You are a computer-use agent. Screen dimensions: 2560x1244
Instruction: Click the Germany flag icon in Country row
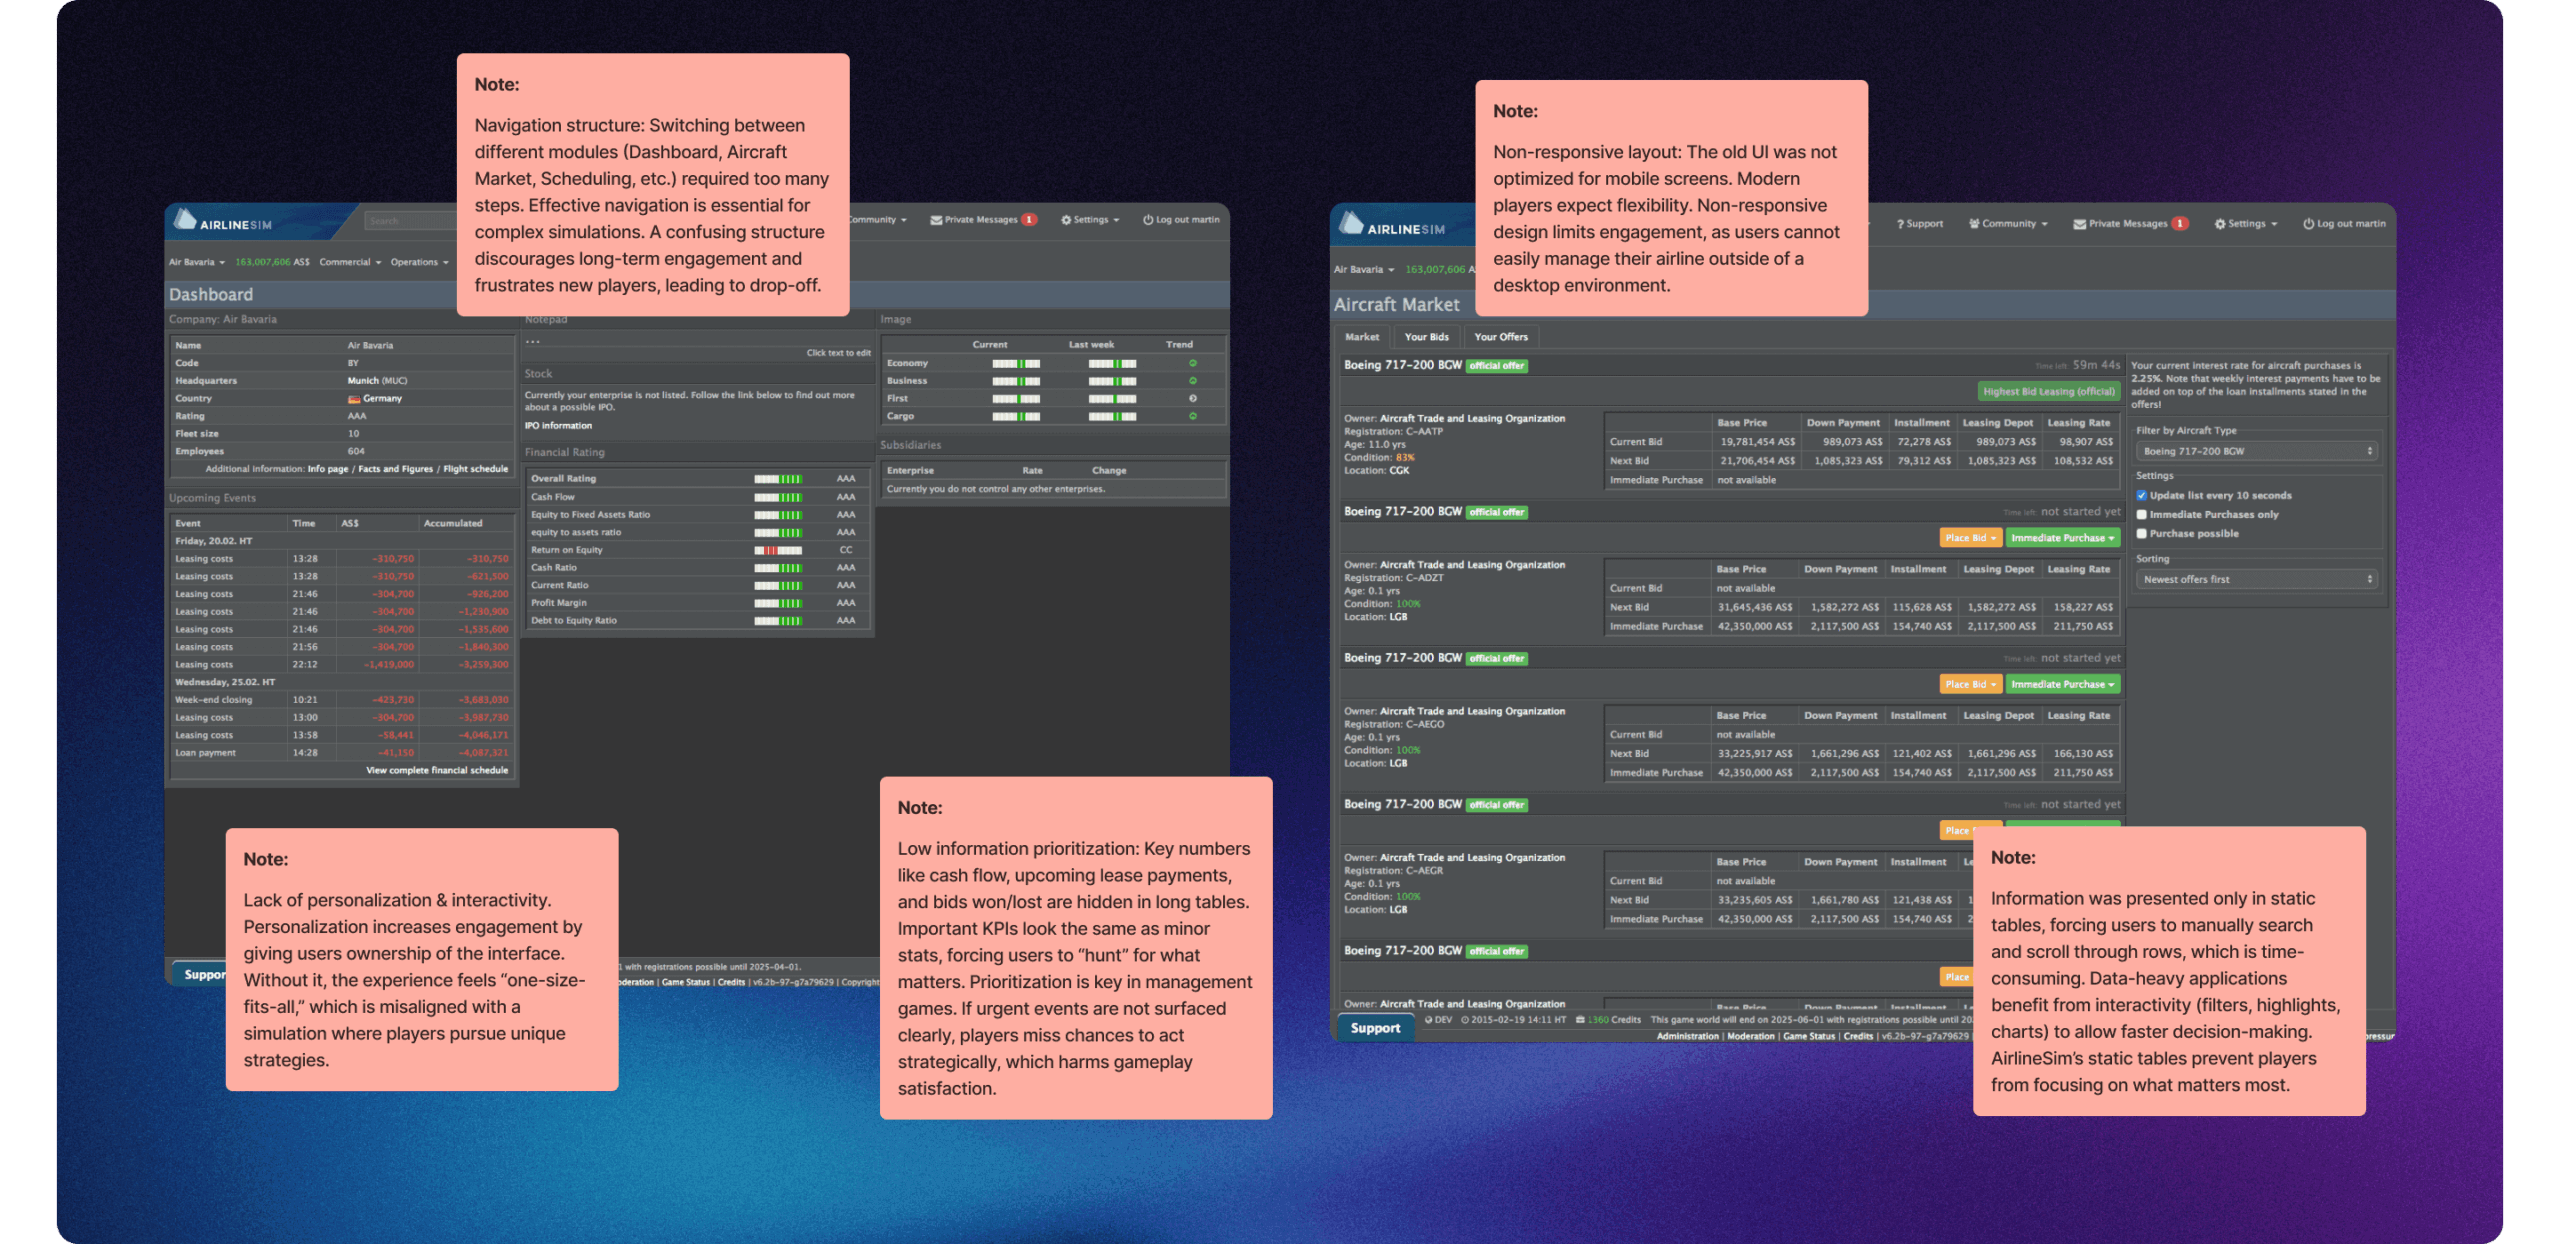354,399
